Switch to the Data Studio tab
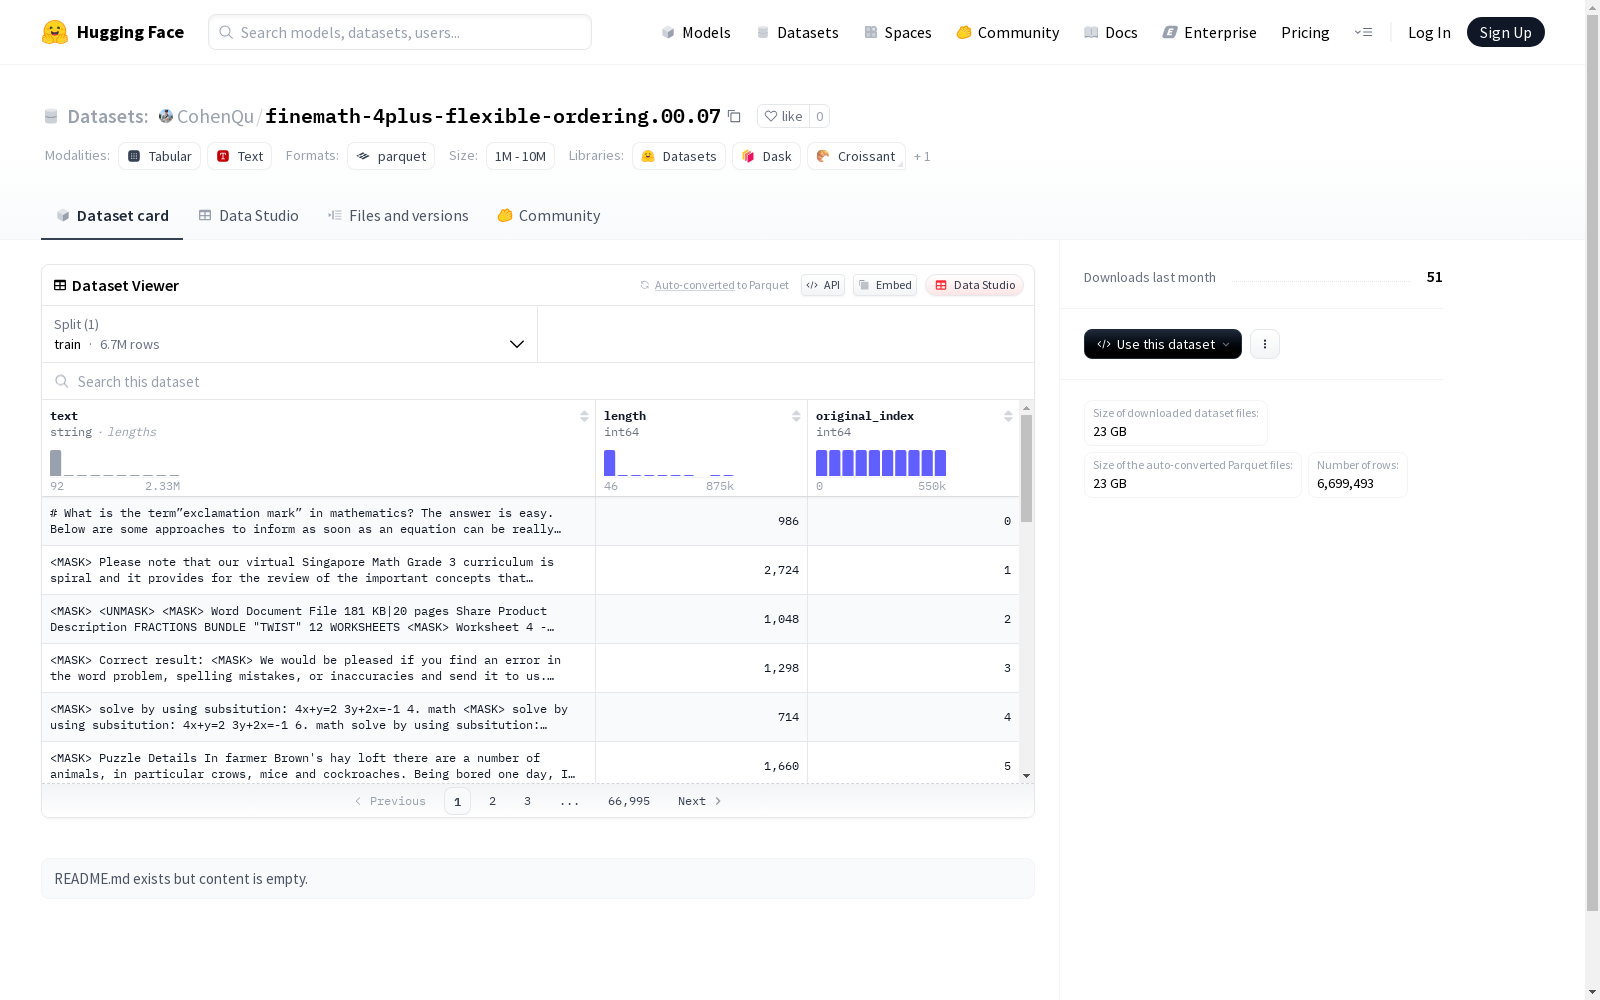Image resolution: width=1600 pixels, height=1000 pixels. point(248,216)
